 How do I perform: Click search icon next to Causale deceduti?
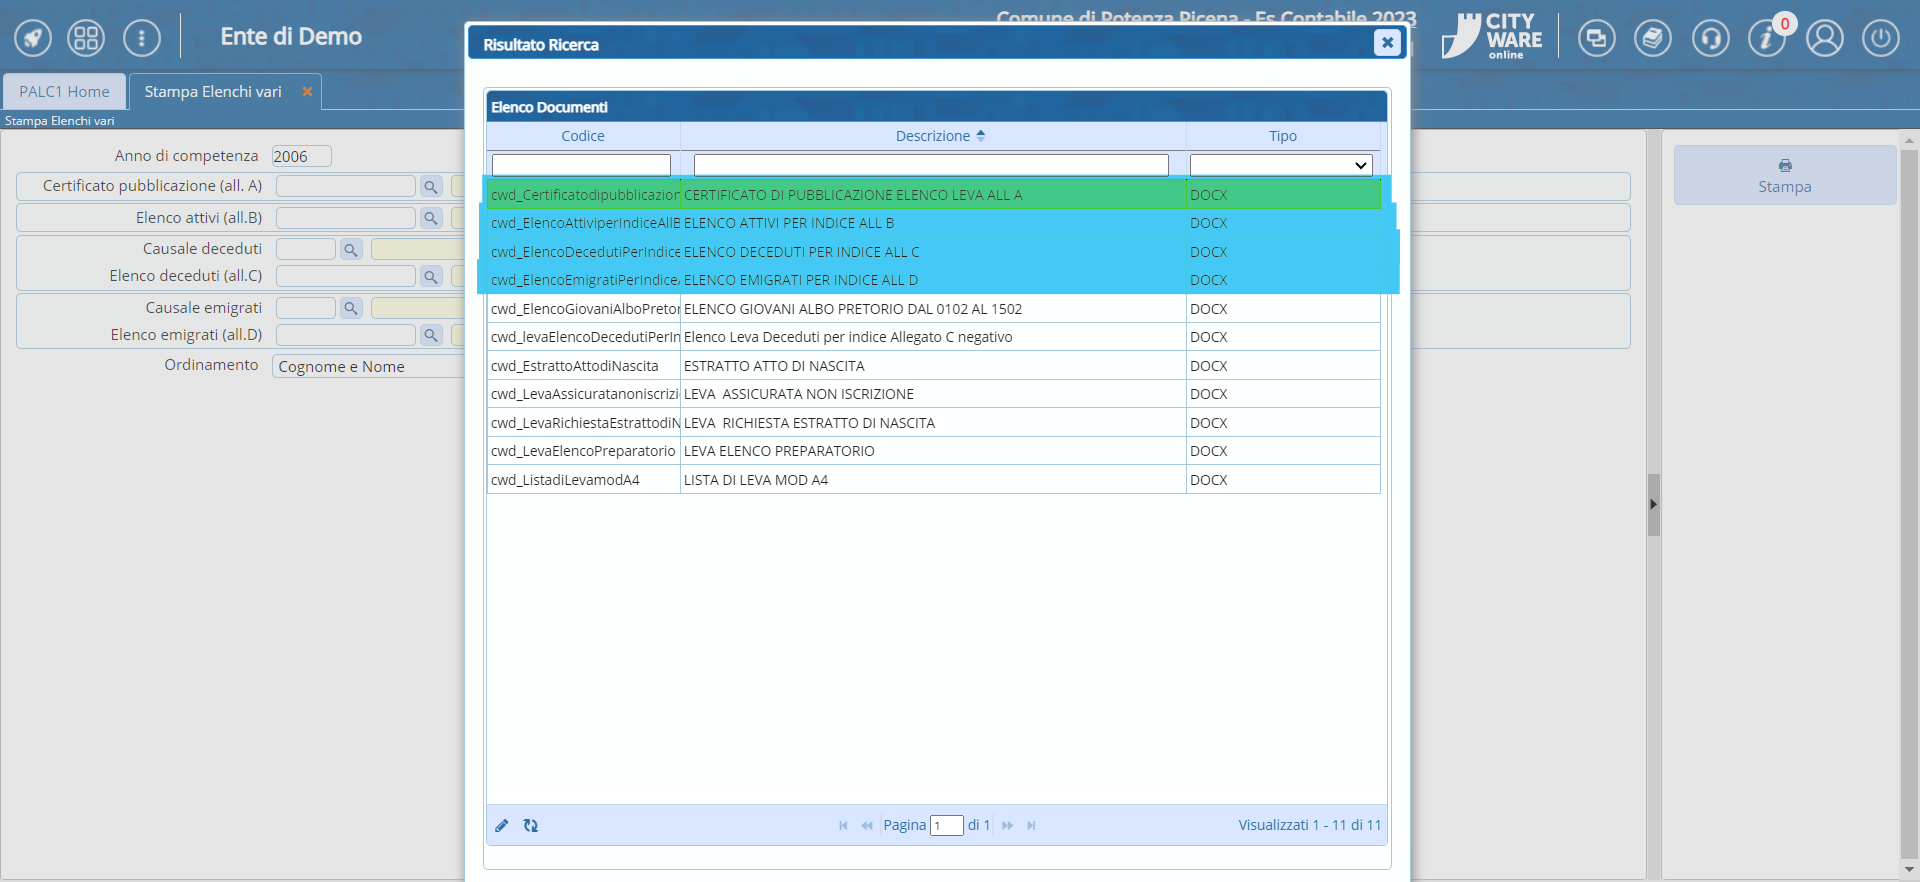[351, 250]
